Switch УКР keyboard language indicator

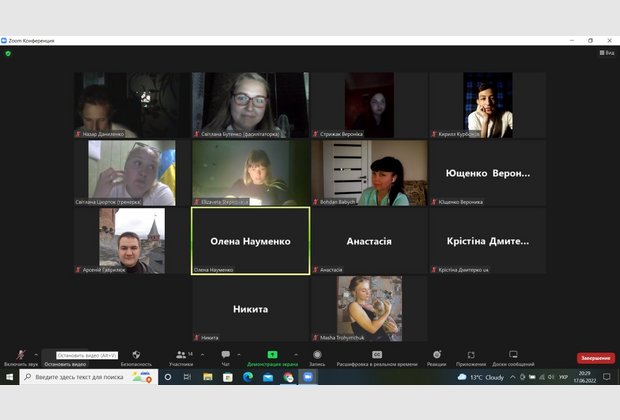[563, 377]
